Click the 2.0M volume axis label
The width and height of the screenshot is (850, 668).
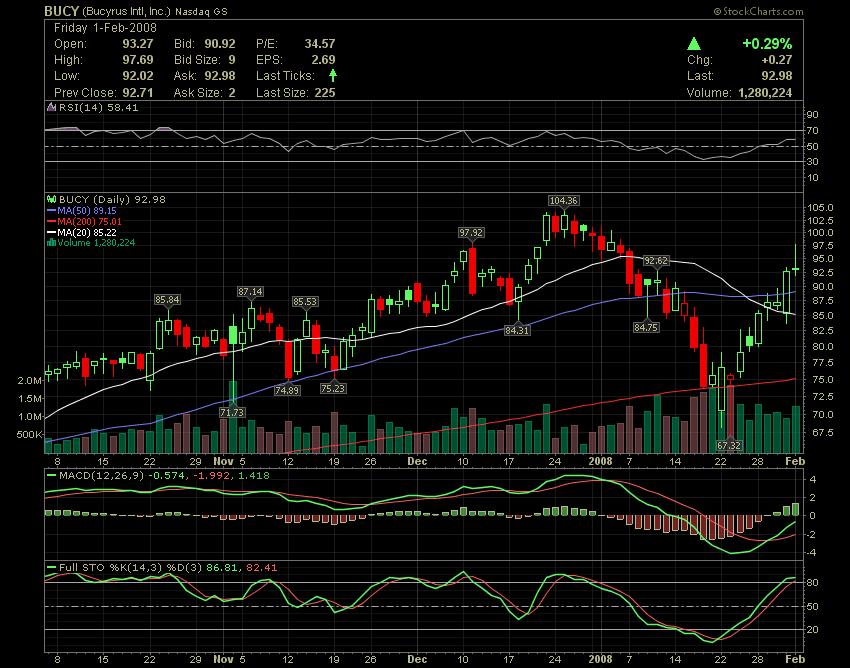click(x=29, y=381)
